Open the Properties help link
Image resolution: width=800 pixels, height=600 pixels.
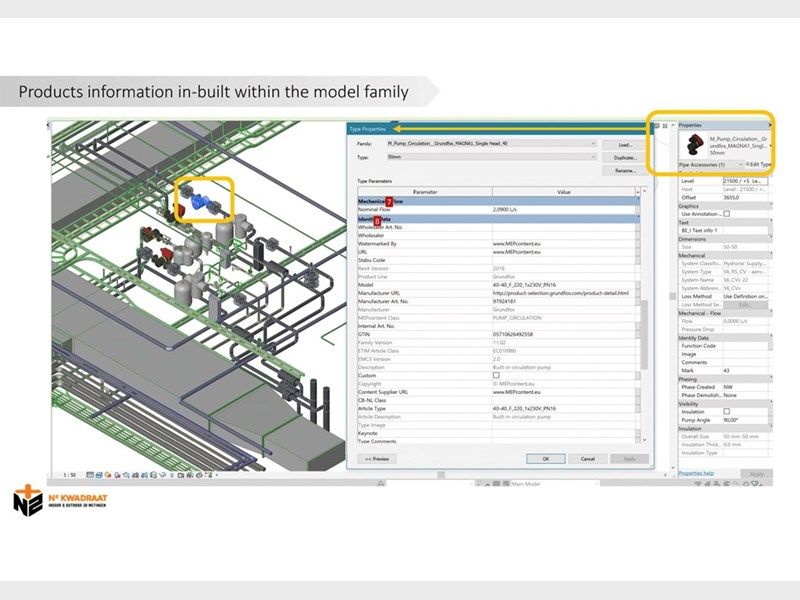[696, 473]
